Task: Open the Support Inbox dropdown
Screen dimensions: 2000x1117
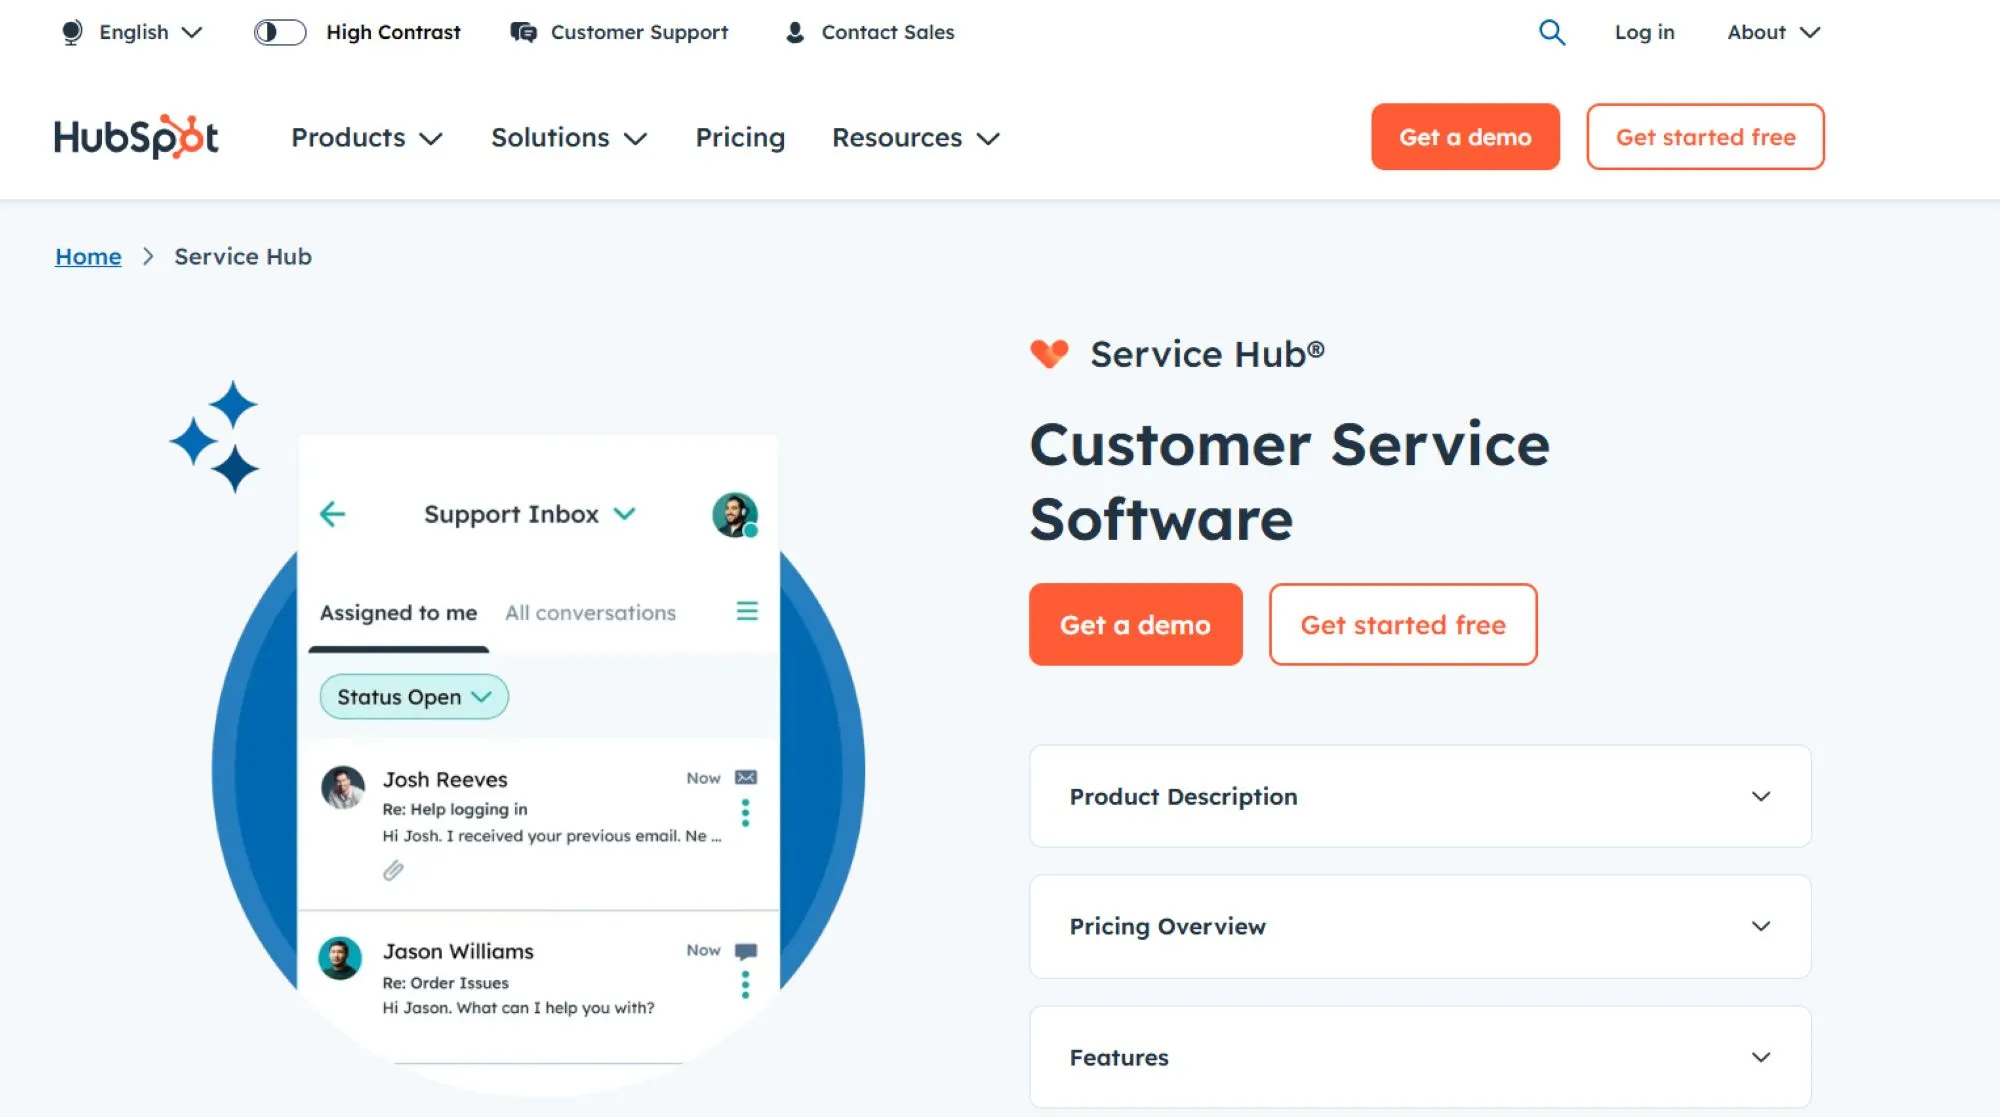Action: [530, 514]
